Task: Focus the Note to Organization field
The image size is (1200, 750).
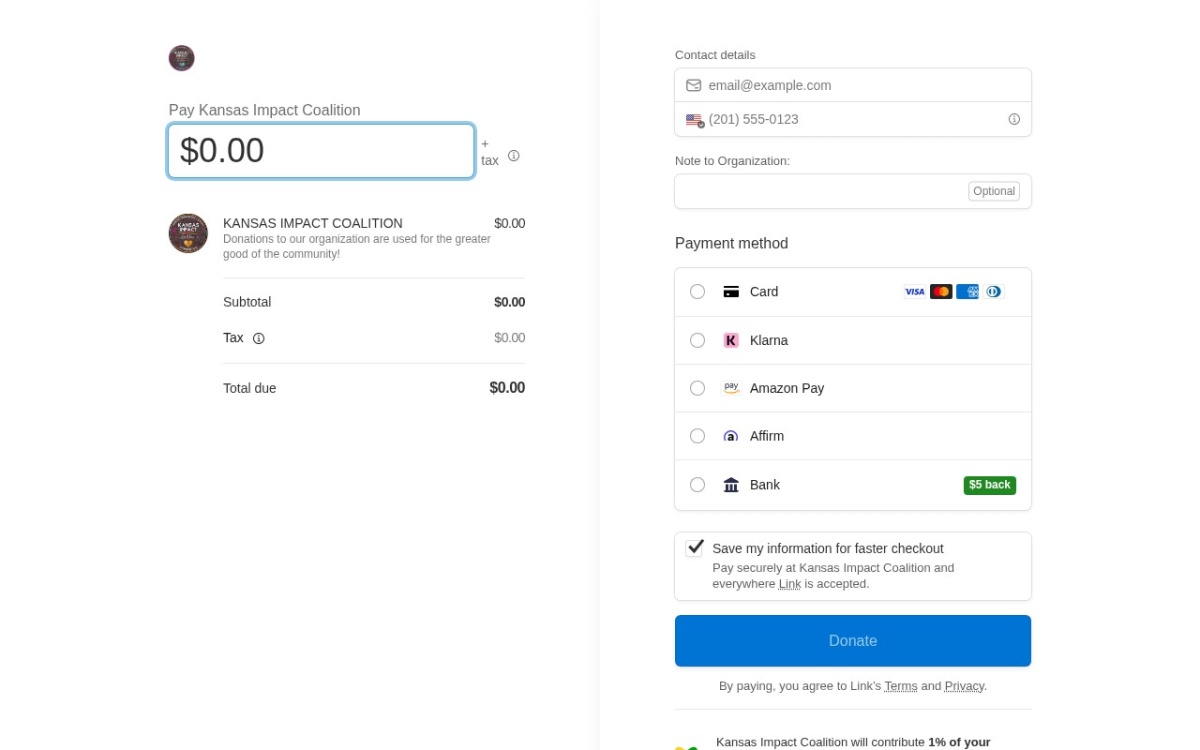Action: point(853,191)
